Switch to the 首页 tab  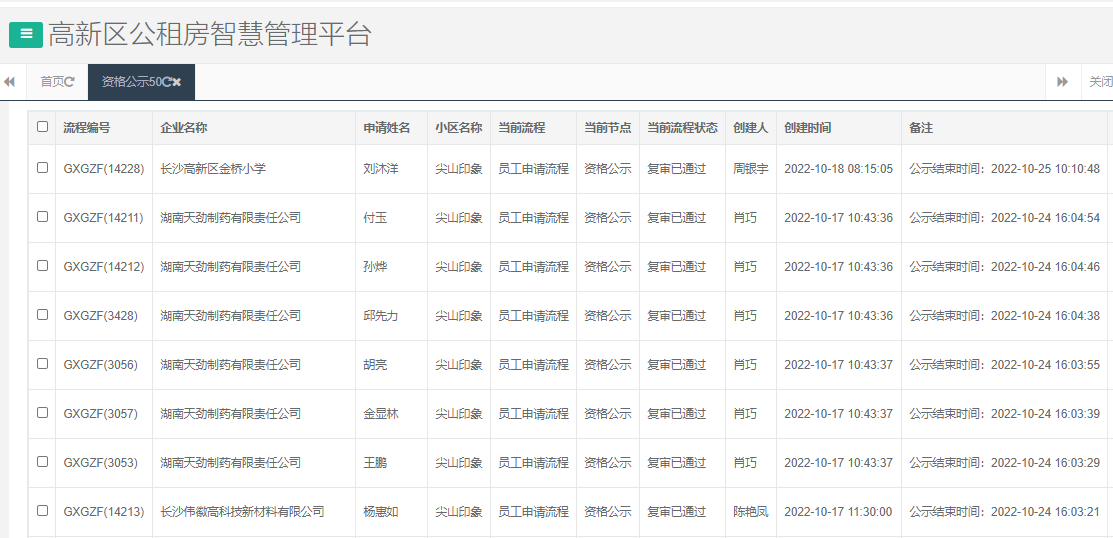pos(52,82)
